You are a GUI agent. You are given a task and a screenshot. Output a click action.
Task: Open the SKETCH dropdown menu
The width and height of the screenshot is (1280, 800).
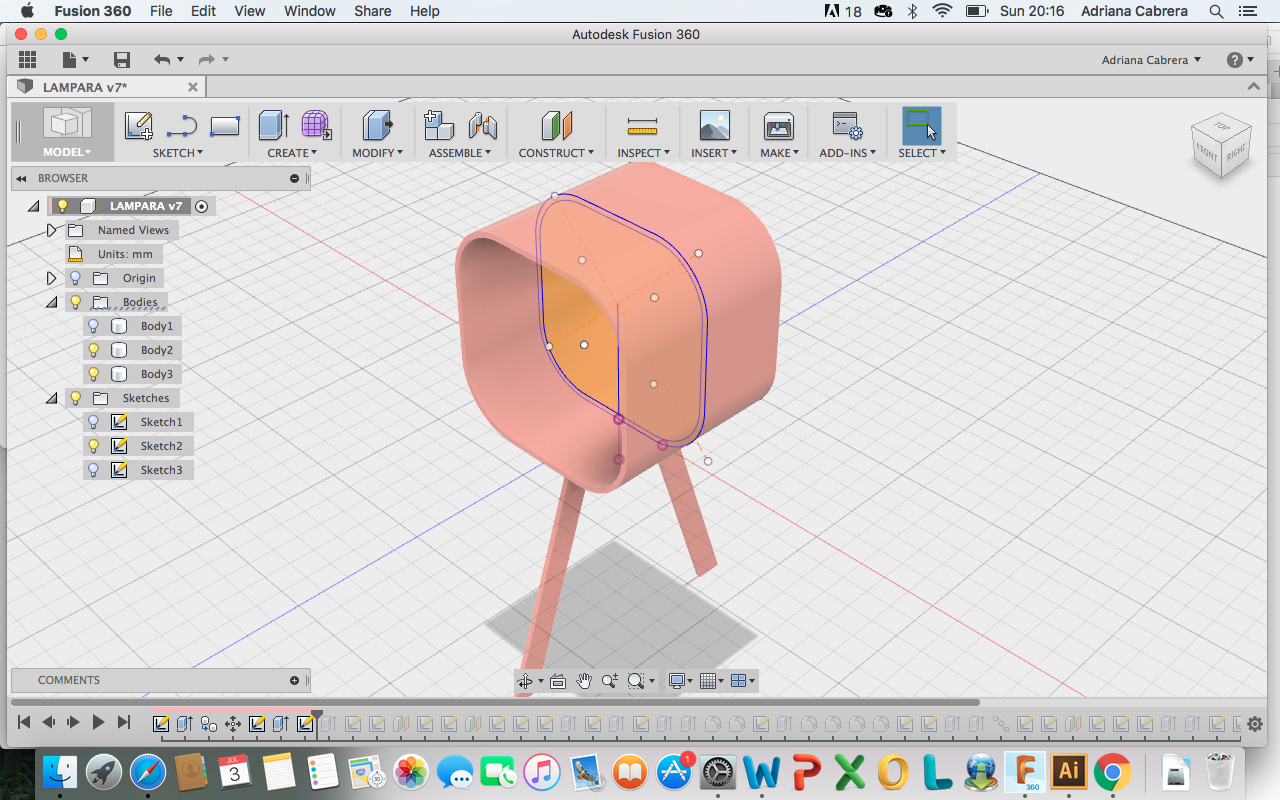pos(178,153)
